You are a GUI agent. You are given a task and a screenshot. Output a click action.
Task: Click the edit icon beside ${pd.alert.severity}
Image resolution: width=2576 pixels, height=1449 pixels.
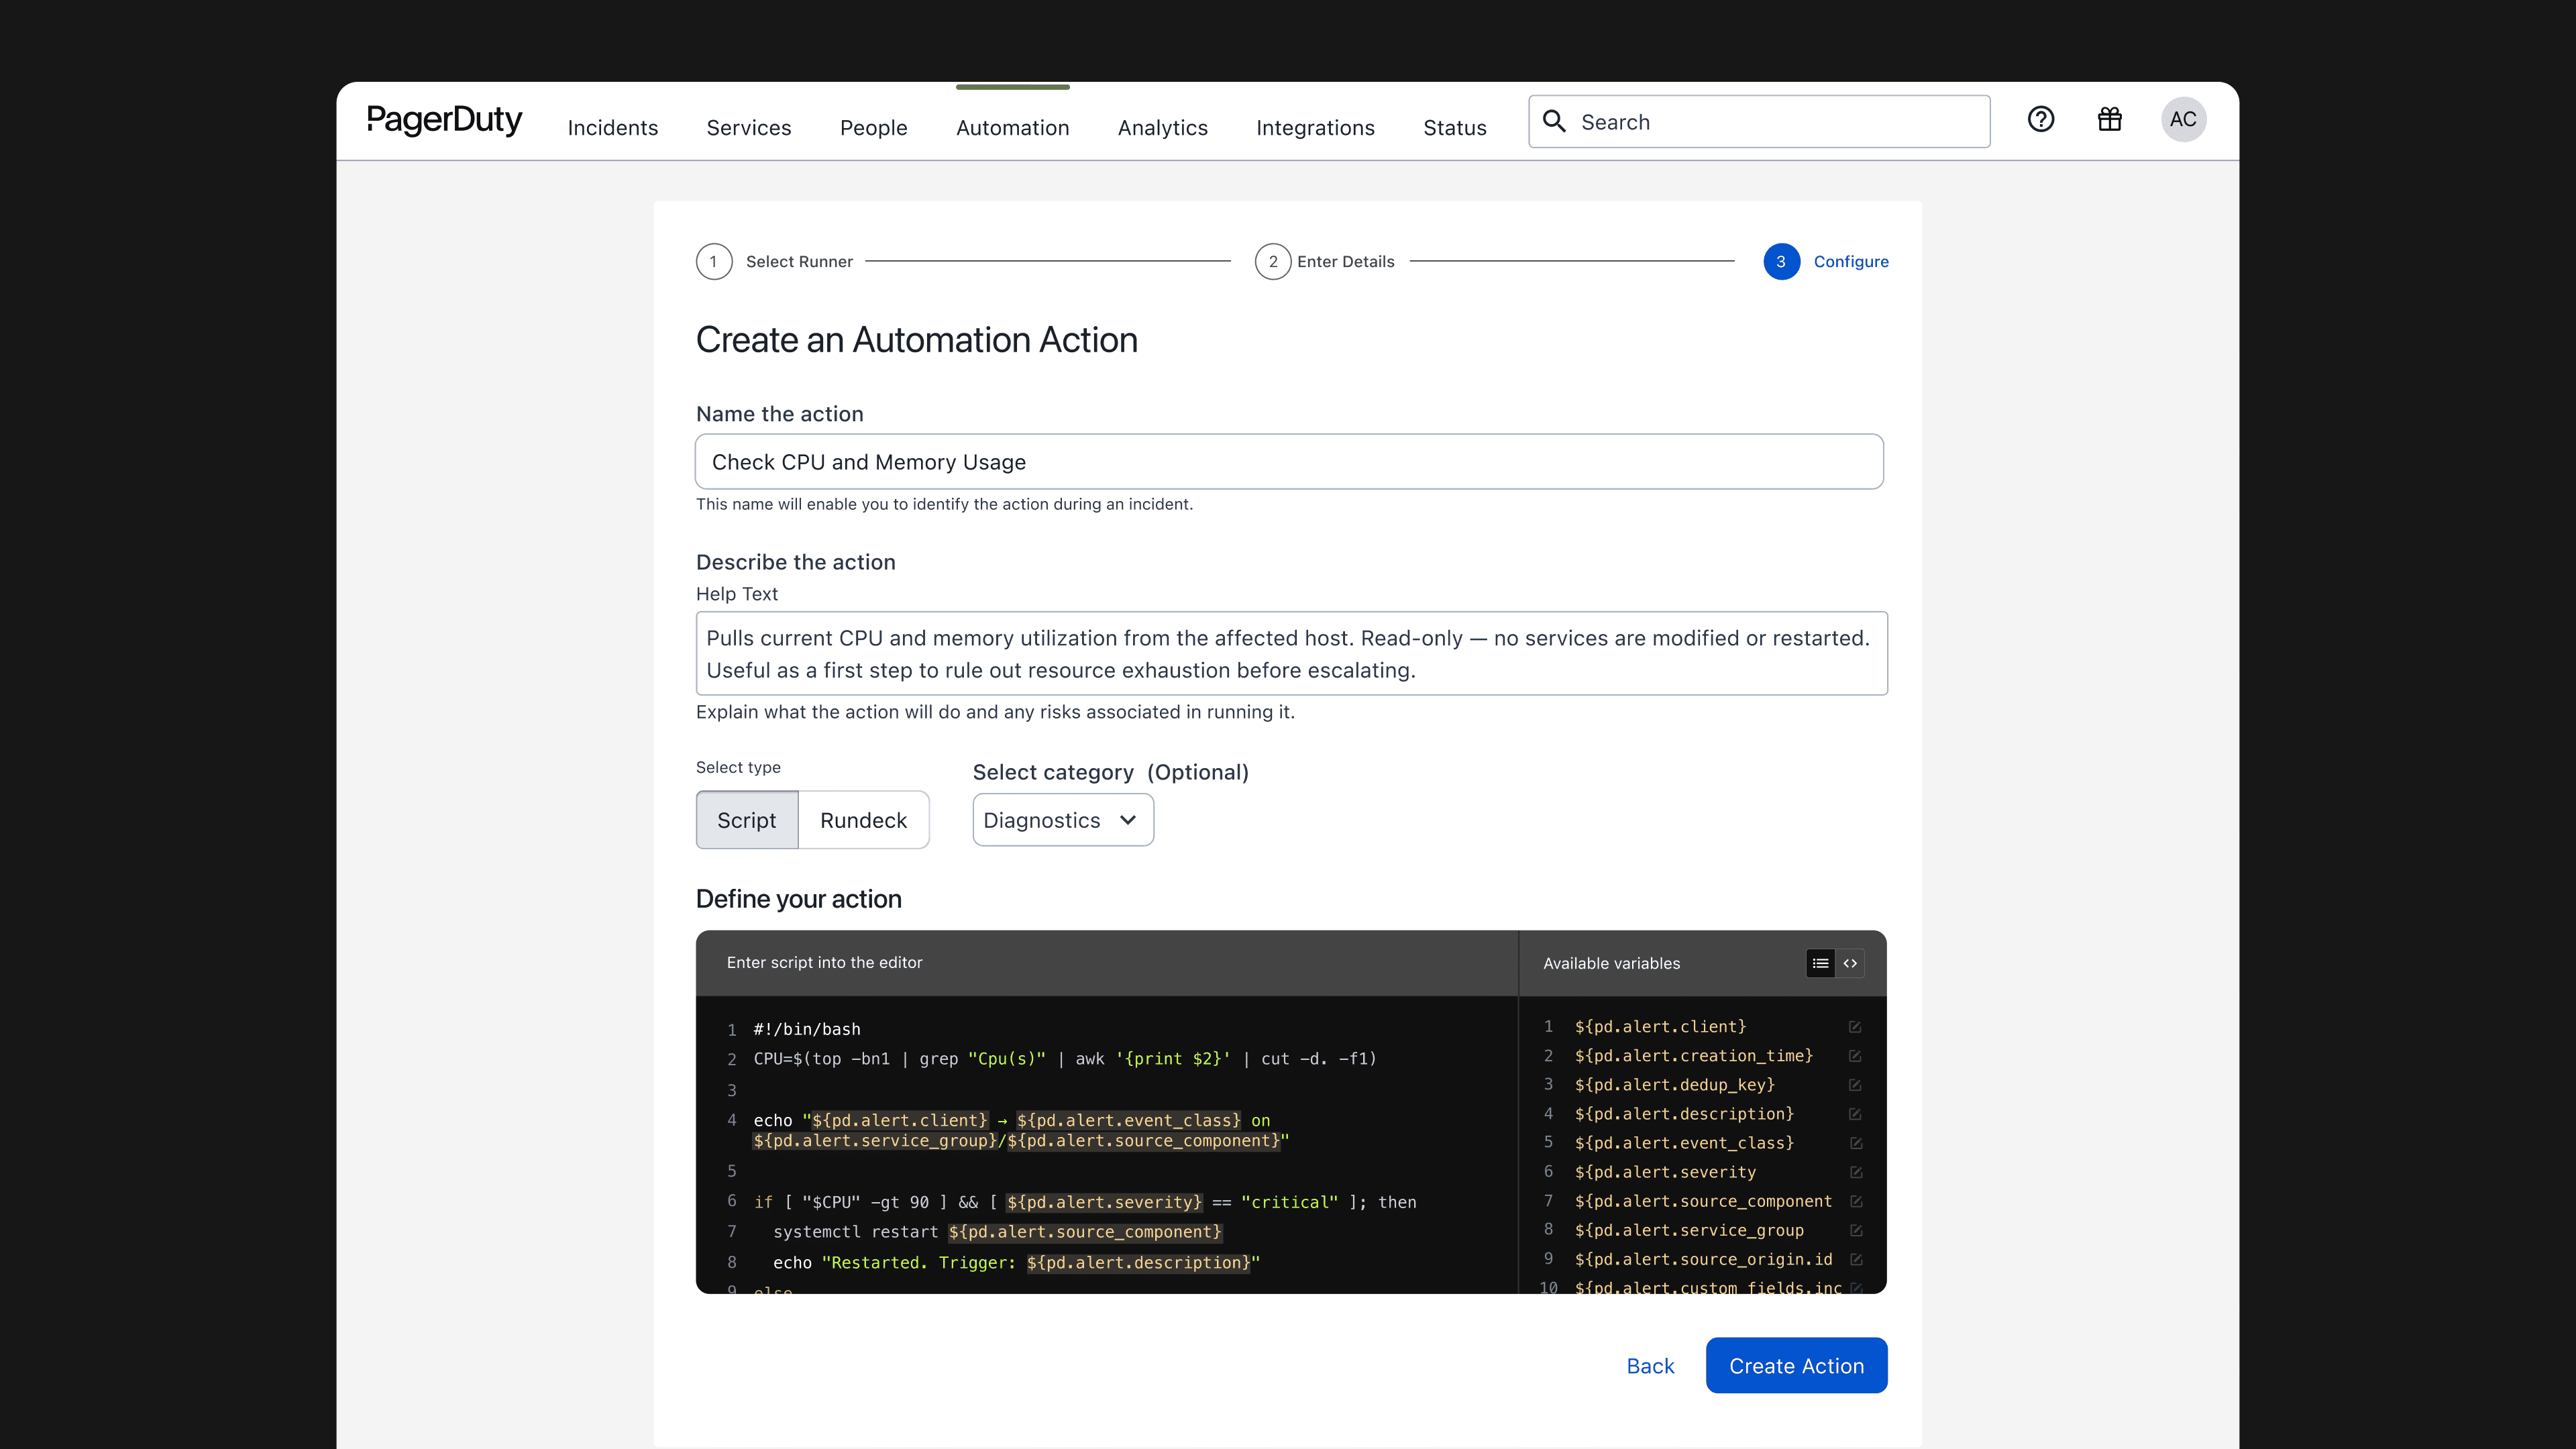click(x=1855, y=1172)
